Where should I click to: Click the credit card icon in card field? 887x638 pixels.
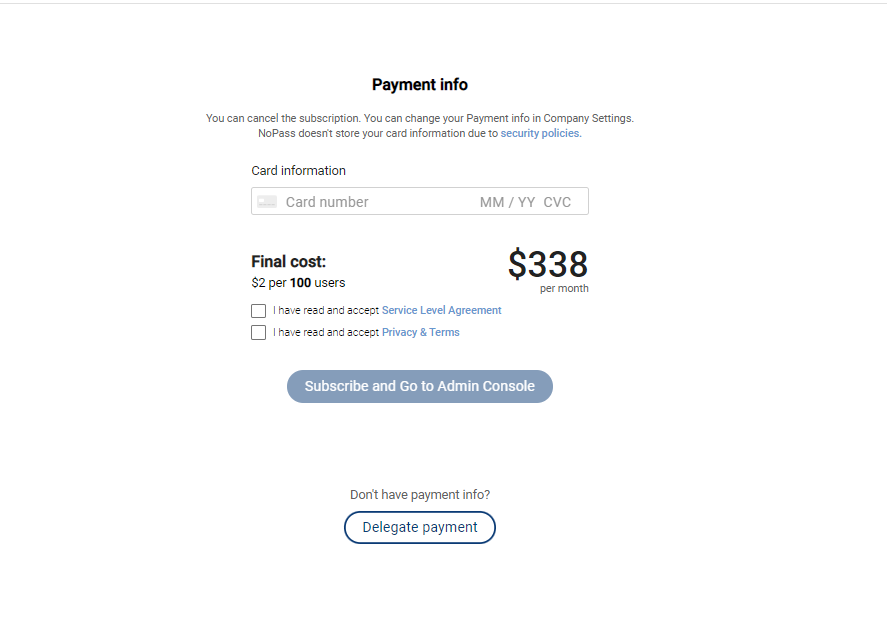tap(267, 202)
